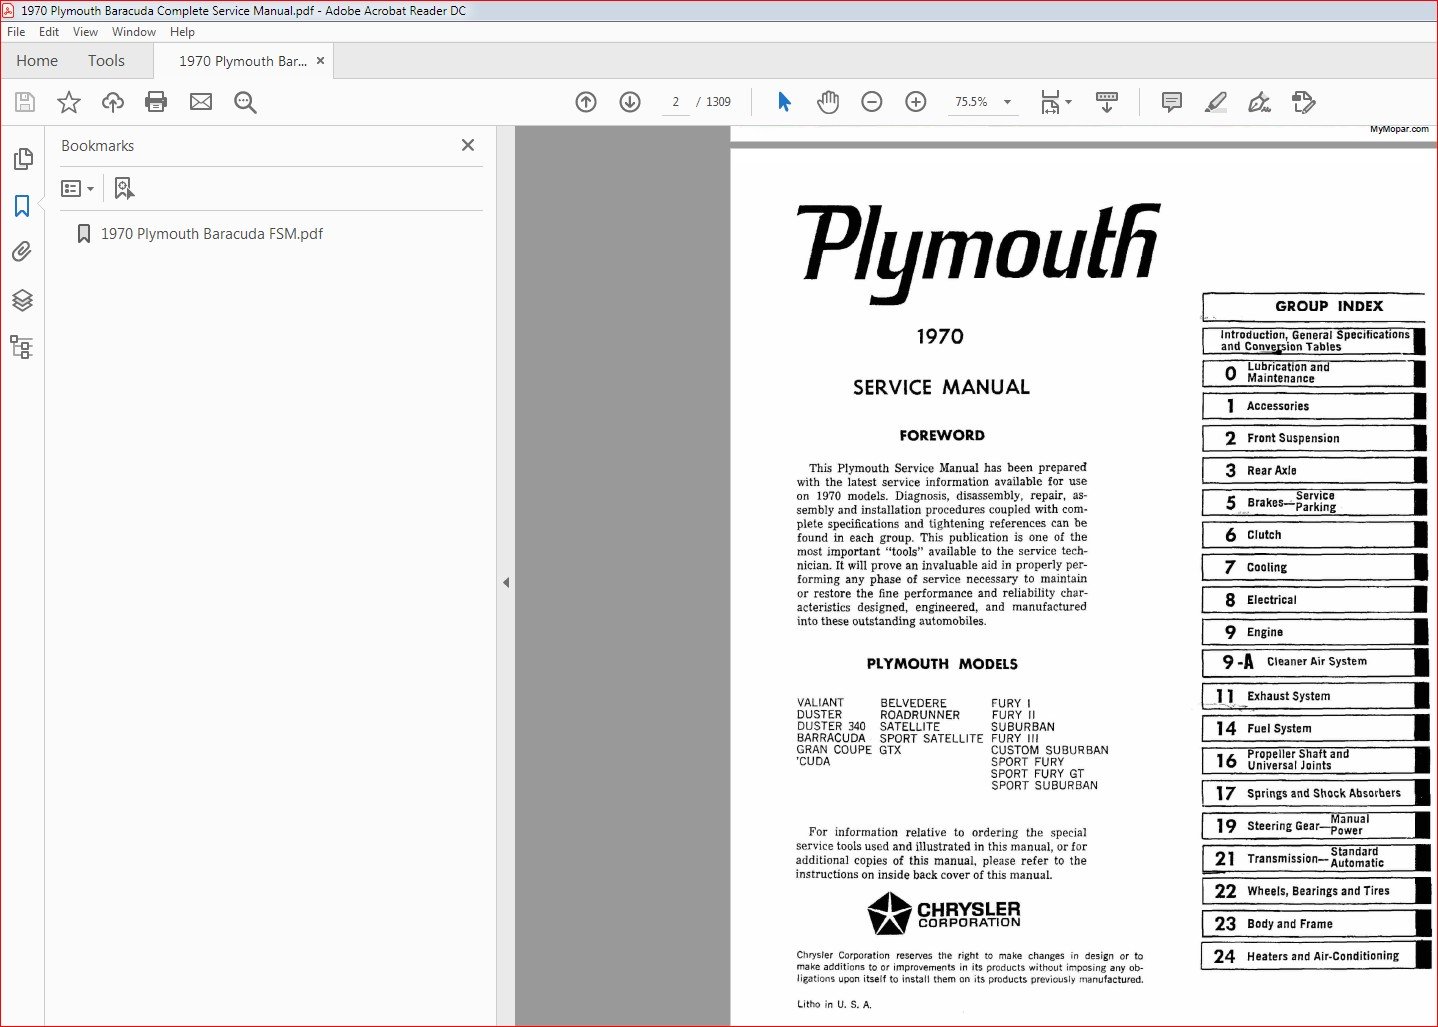1438x1027 pixels.
Task: Toggle the Bookmarks sidebar panel
Action: 22,206
